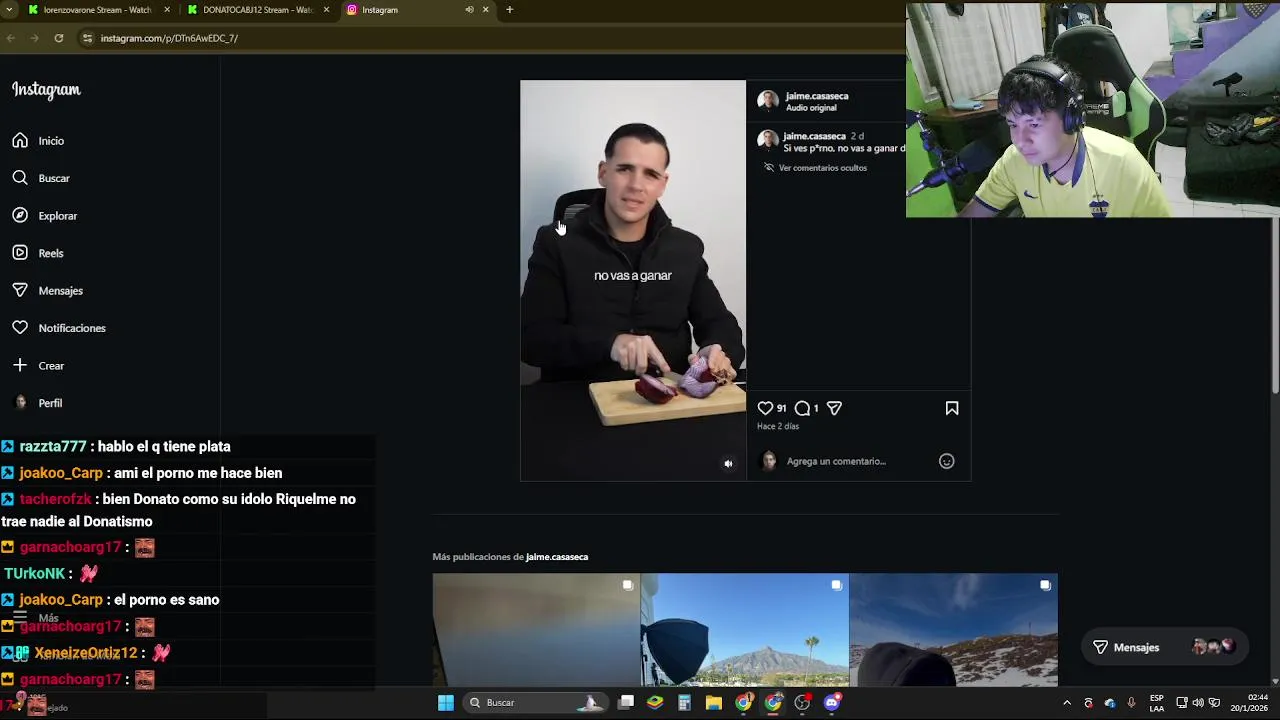Image resolution: width=1280 pixels, height=720 pixels.
Task: Open comments bubble icon on post
Action: pyautogui.click(x=802, y=408)
